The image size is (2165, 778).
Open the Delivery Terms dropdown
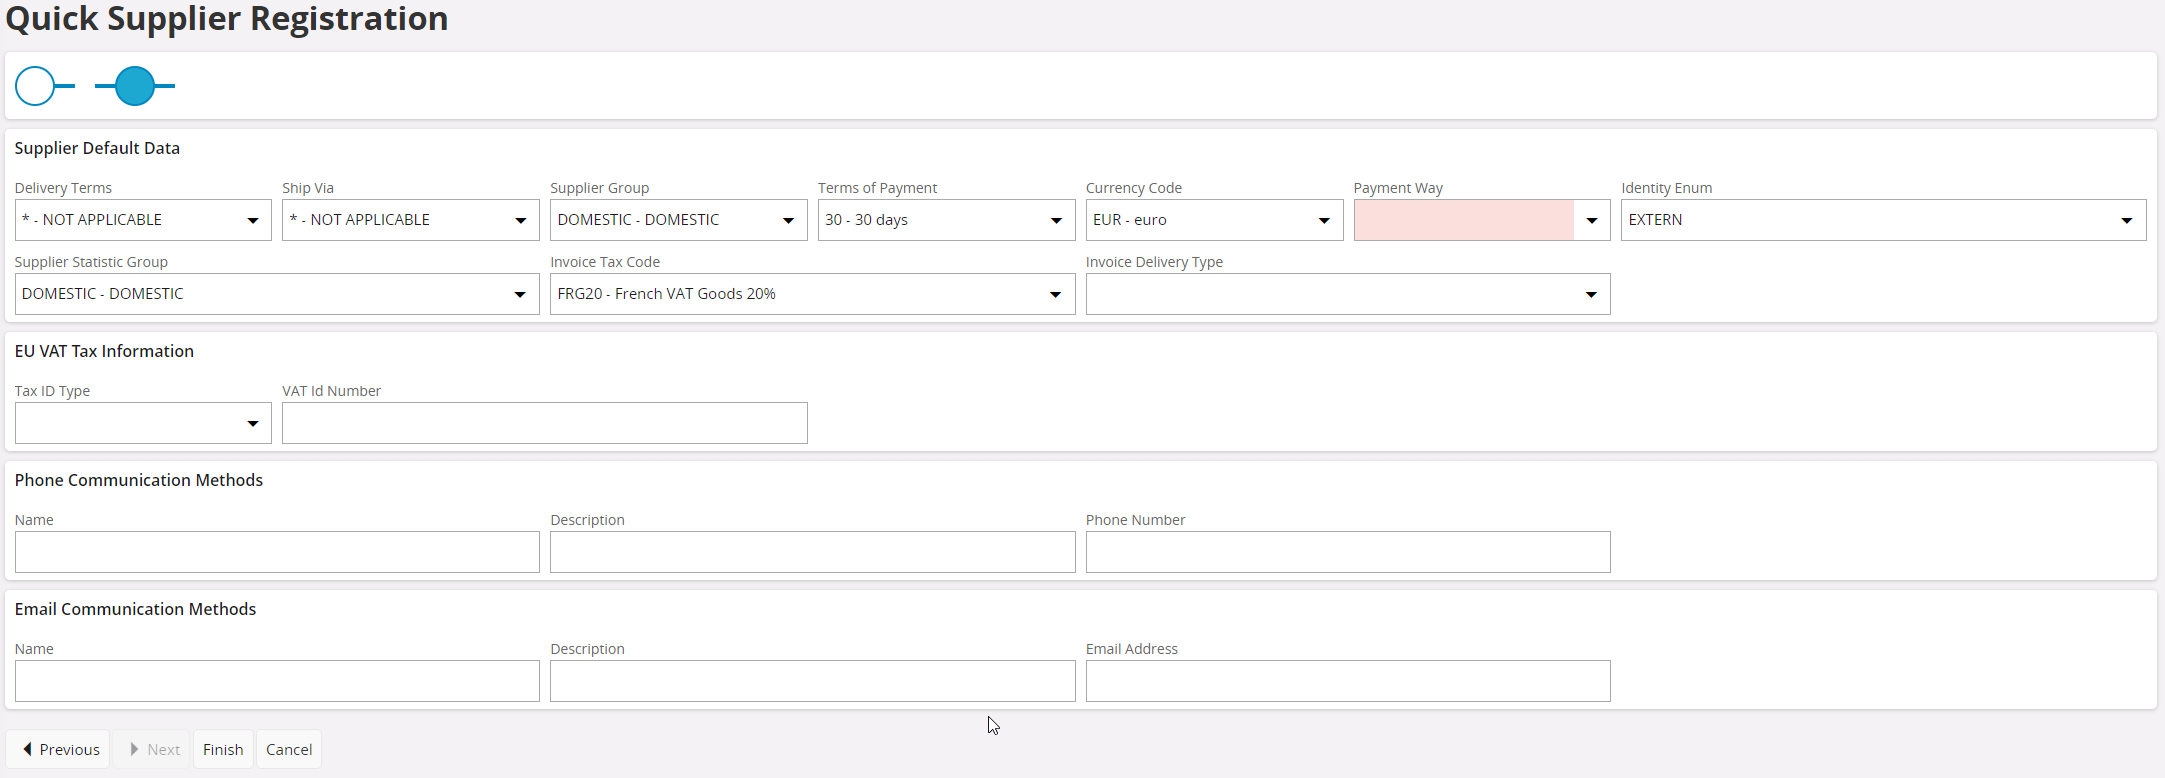tap(143, 220)
